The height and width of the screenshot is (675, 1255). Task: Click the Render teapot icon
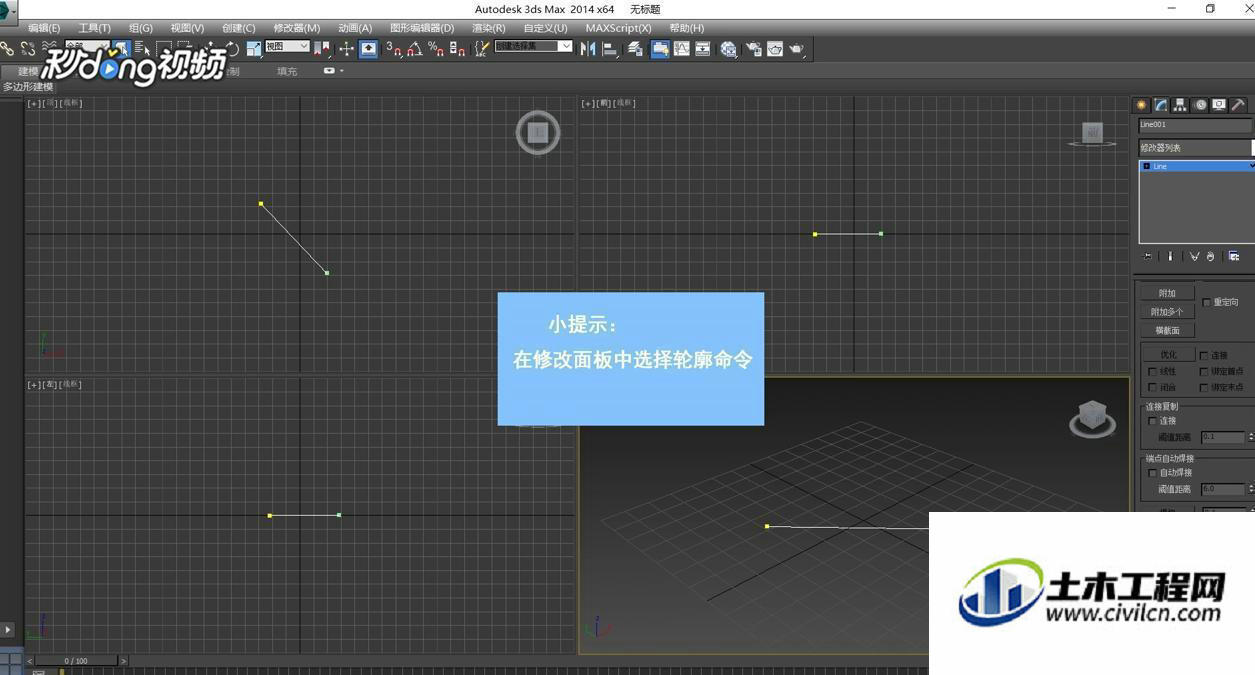(x=796, y=48)
